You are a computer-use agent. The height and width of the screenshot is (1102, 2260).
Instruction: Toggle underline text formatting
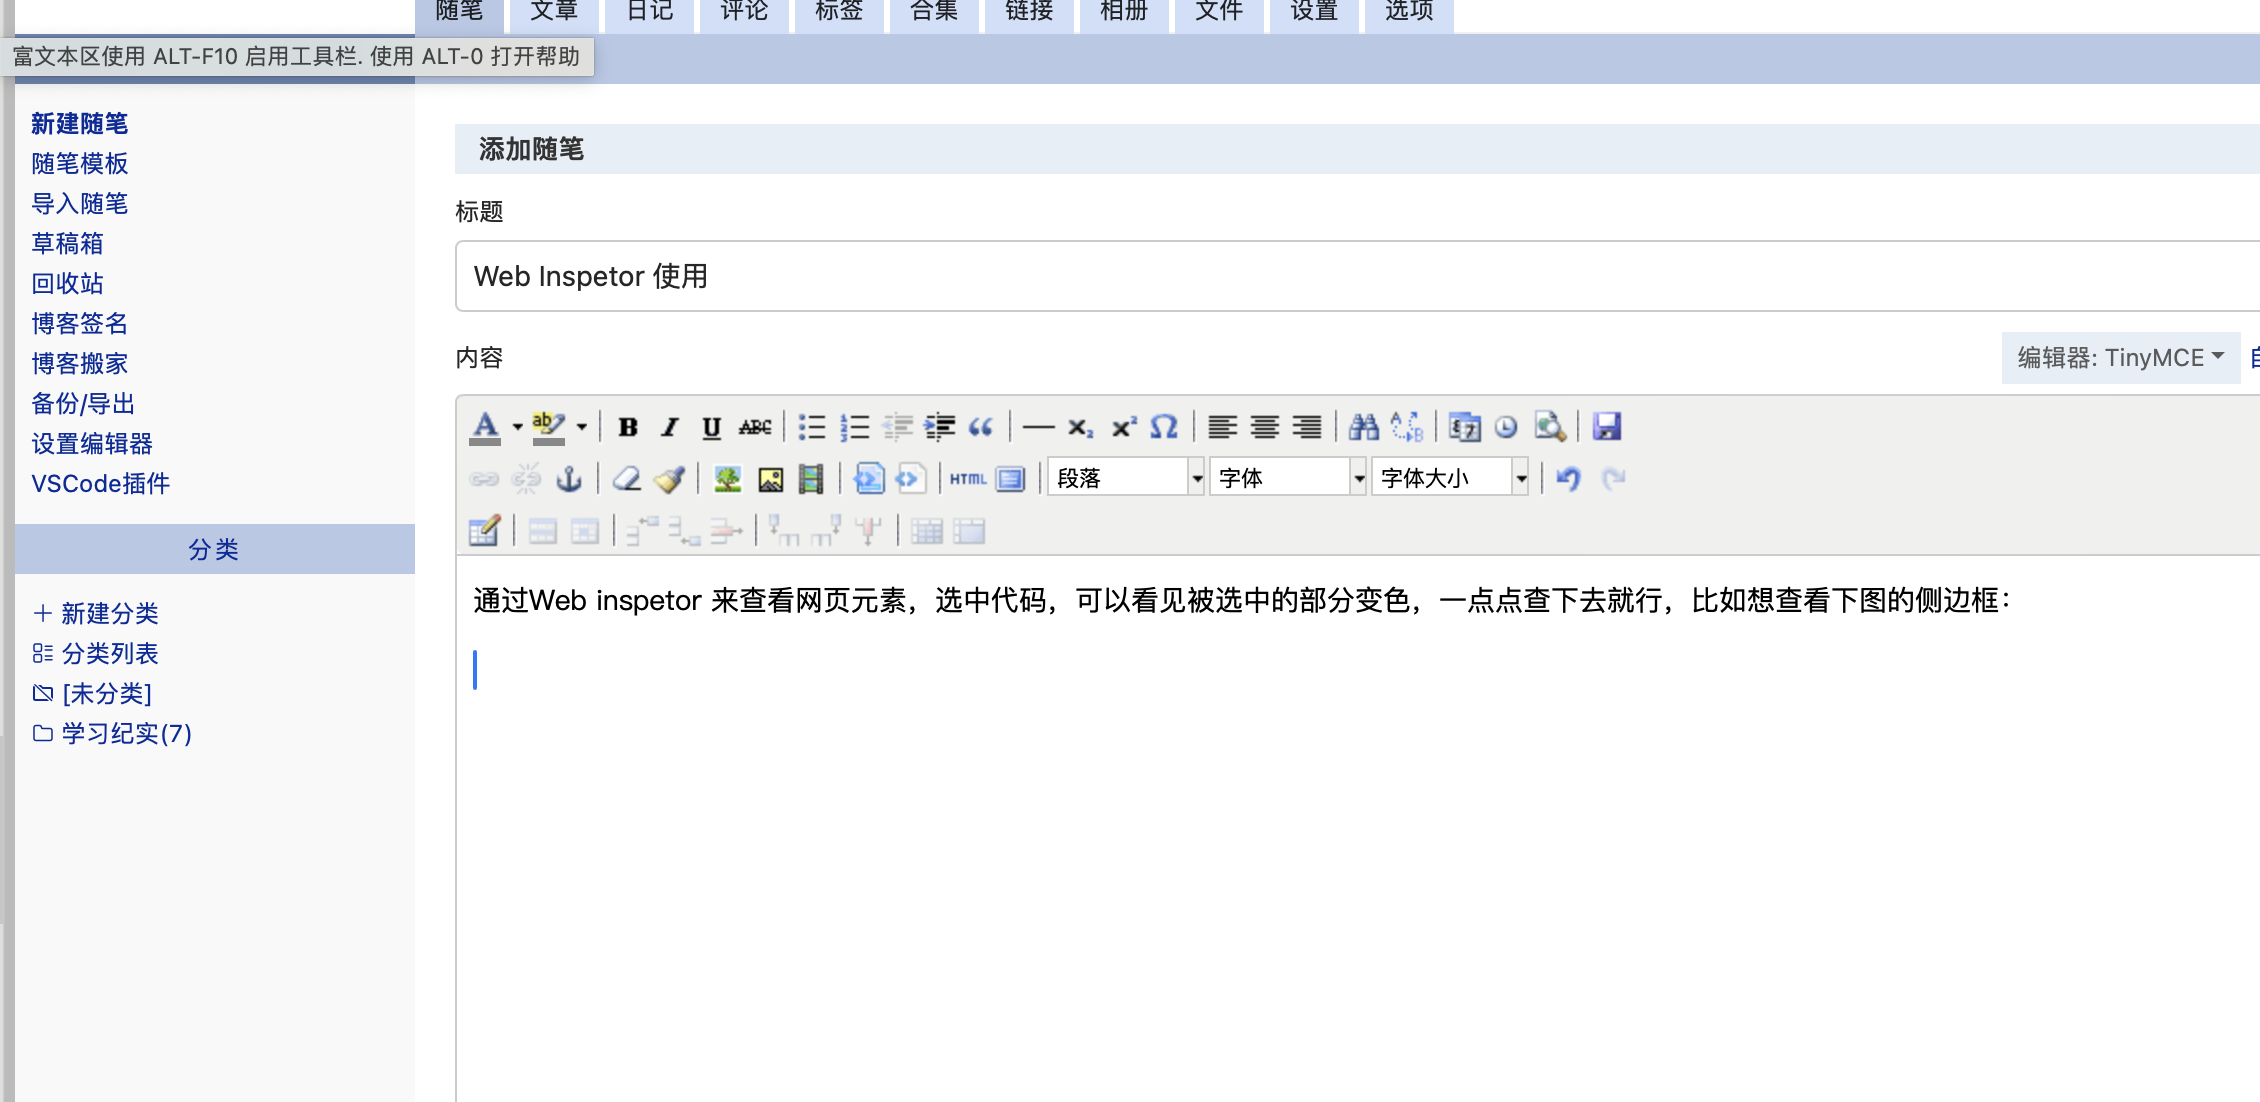coord(711,427)
